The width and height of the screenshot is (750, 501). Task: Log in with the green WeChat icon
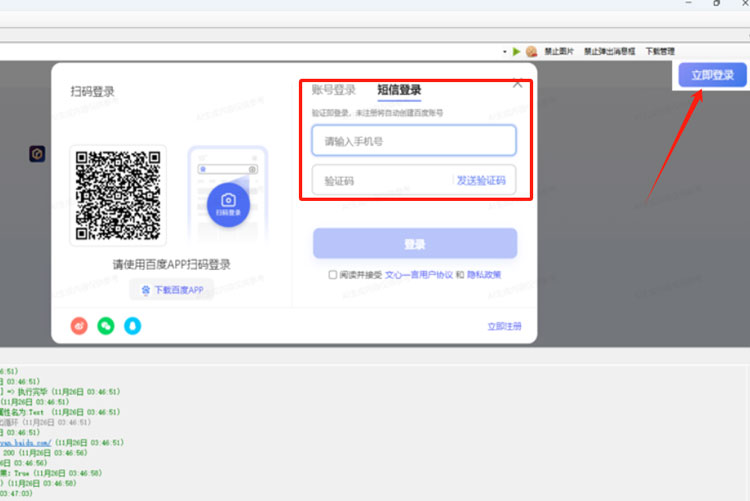pyautogui.click(x=106, y=326)
